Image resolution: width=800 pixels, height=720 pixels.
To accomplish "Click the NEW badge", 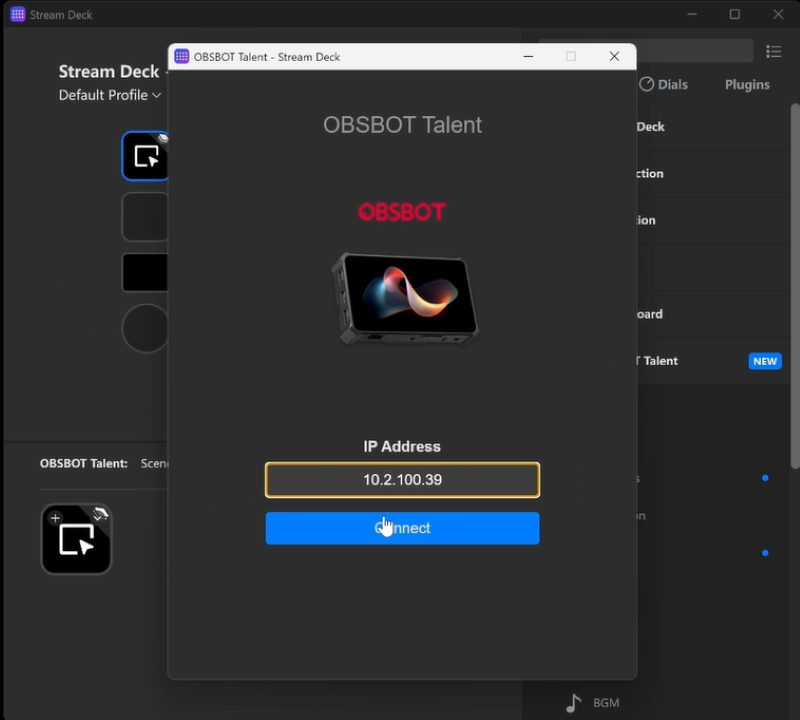I will pos(765,361).
